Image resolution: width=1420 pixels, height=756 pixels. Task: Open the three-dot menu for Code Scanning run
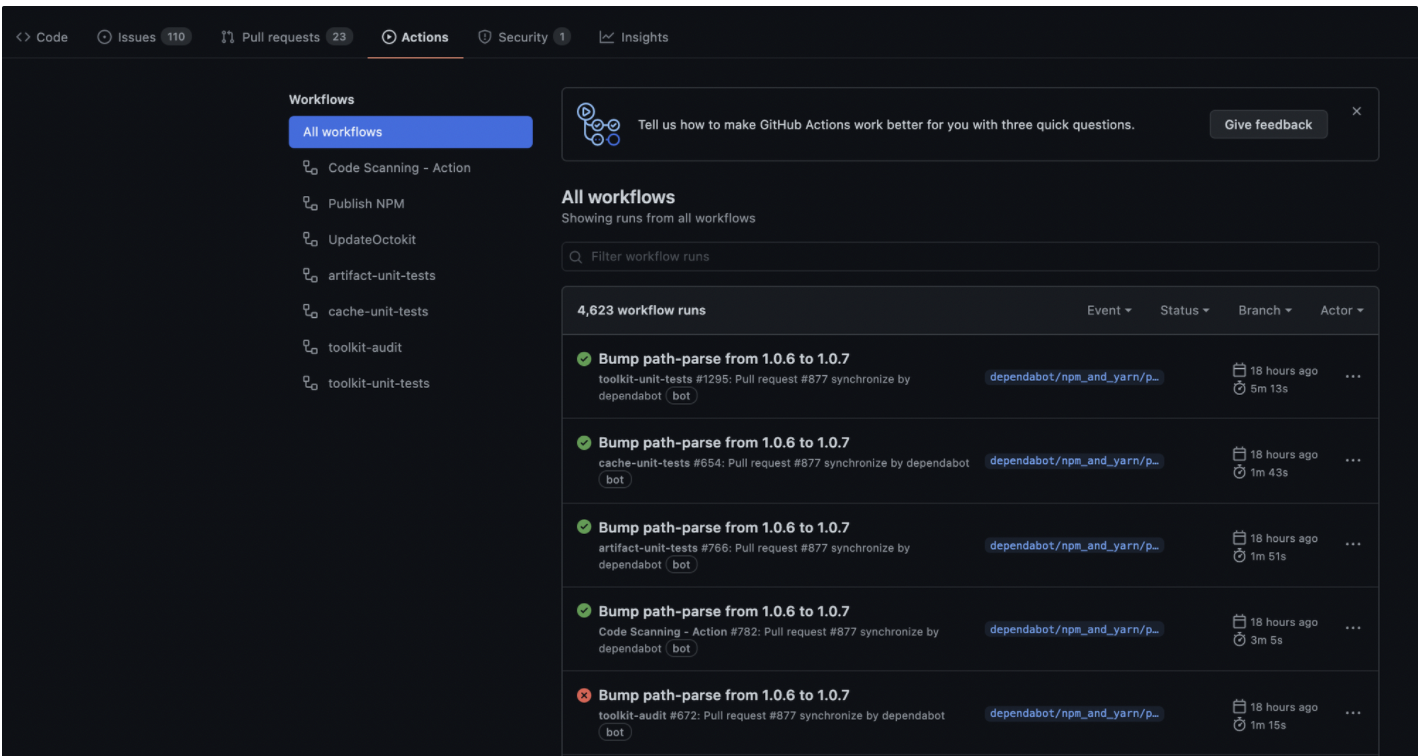click(x=1353, y=629)
